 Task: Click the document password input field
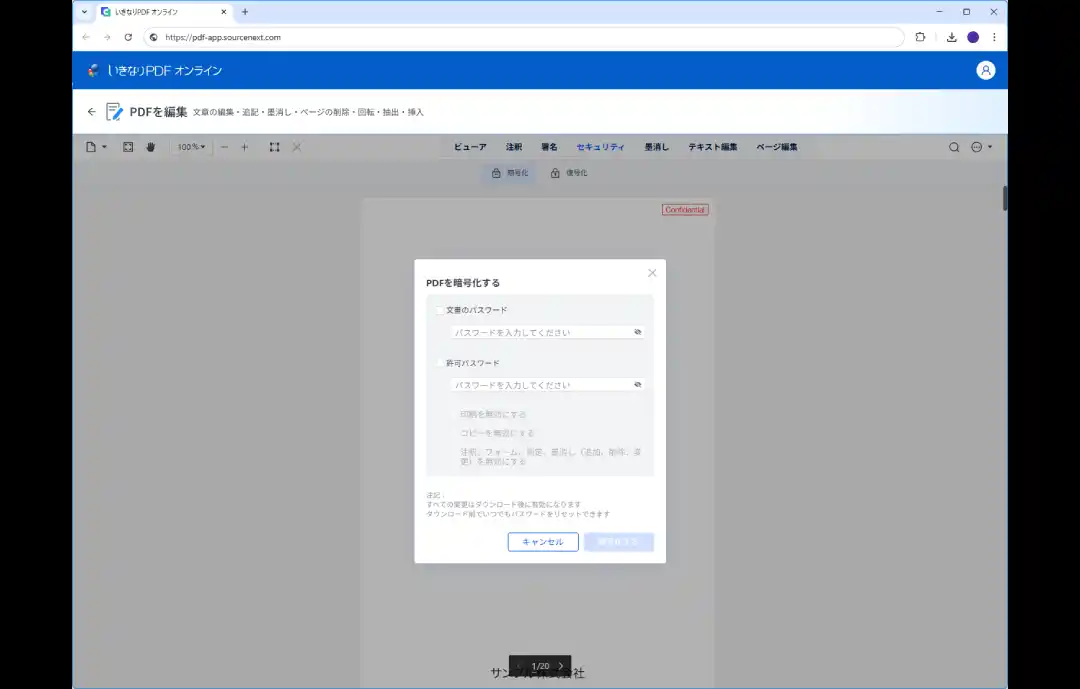(540, 332)
